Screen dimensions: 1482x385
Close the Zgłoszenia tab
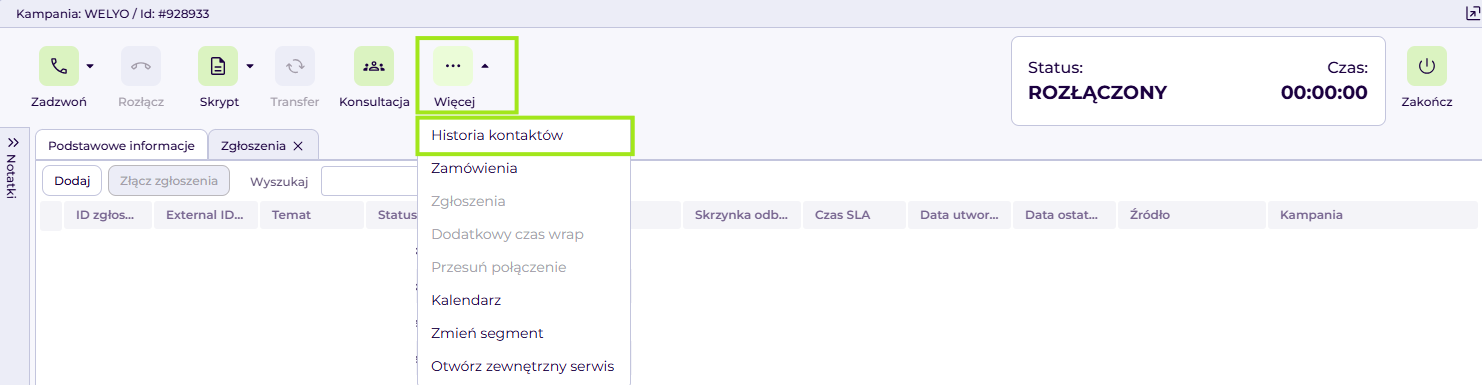pos(298,146)
